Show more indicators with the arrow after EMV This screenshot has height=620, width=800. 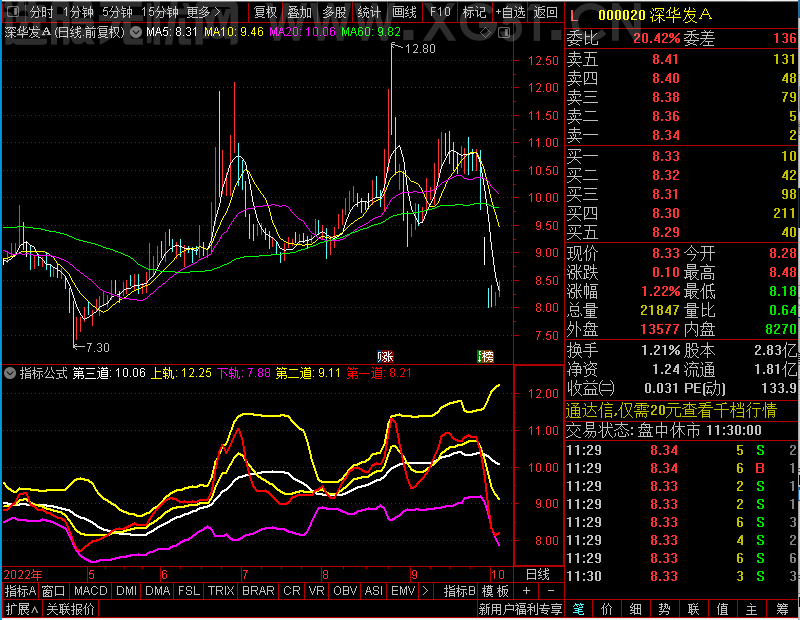coord(426,591)
